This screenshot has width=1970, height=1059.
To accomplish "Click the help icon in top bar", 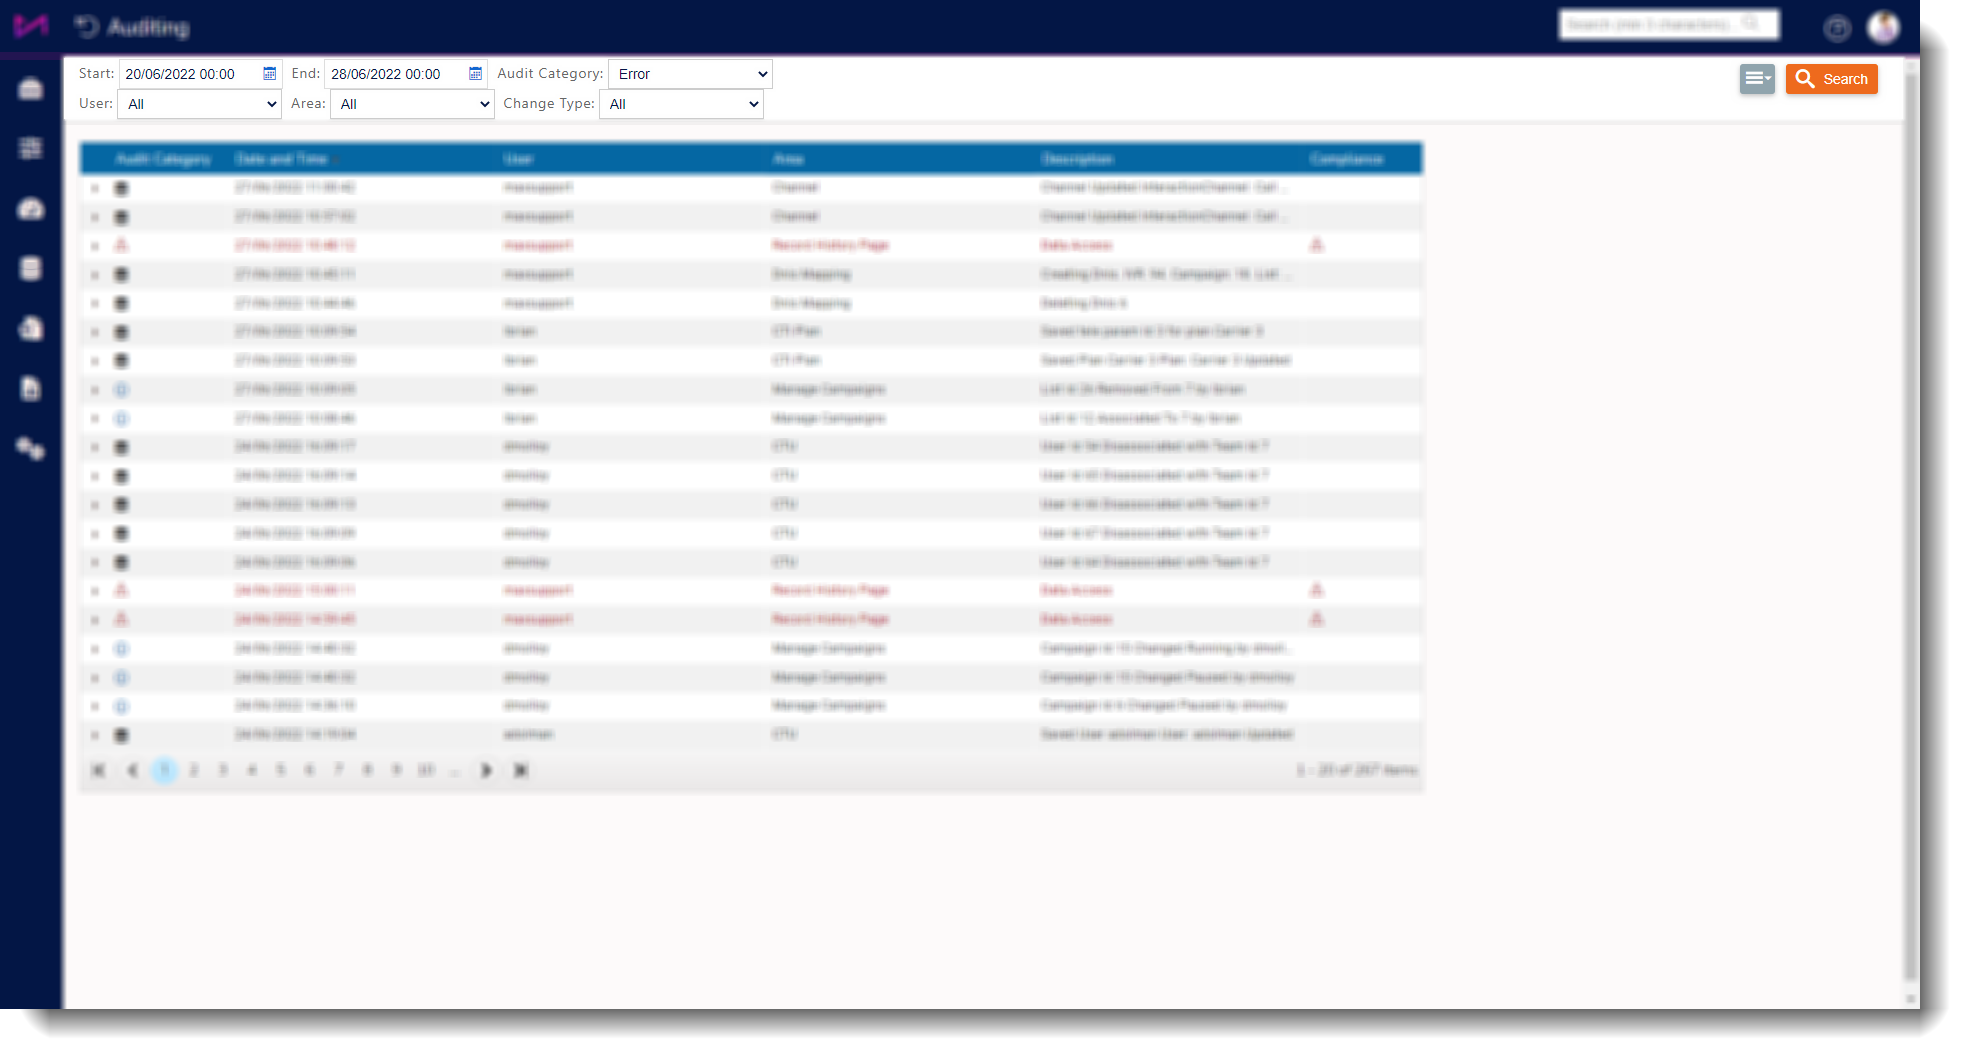I will 1836,28.
